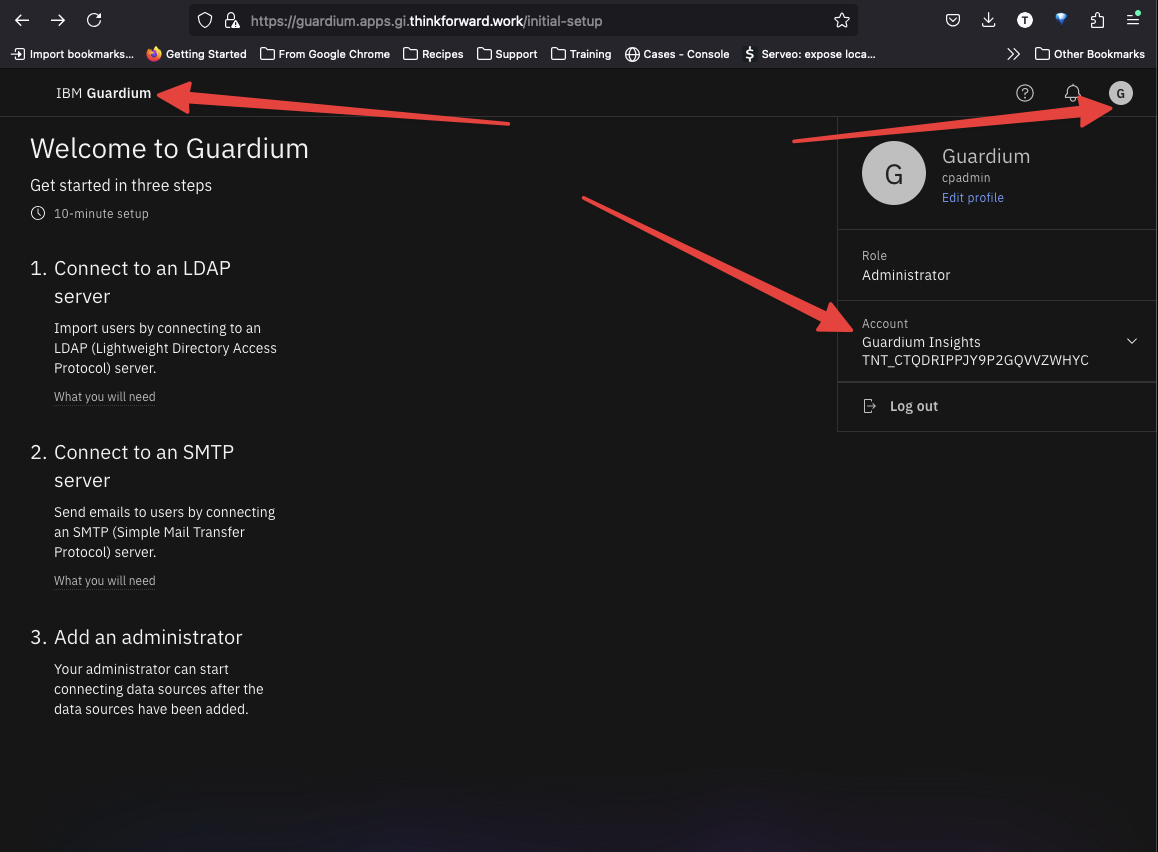Open 'What you will need' under LDAP server
Screen dimensions: 1158x852
pyautogui.click(x=105, y=397)
